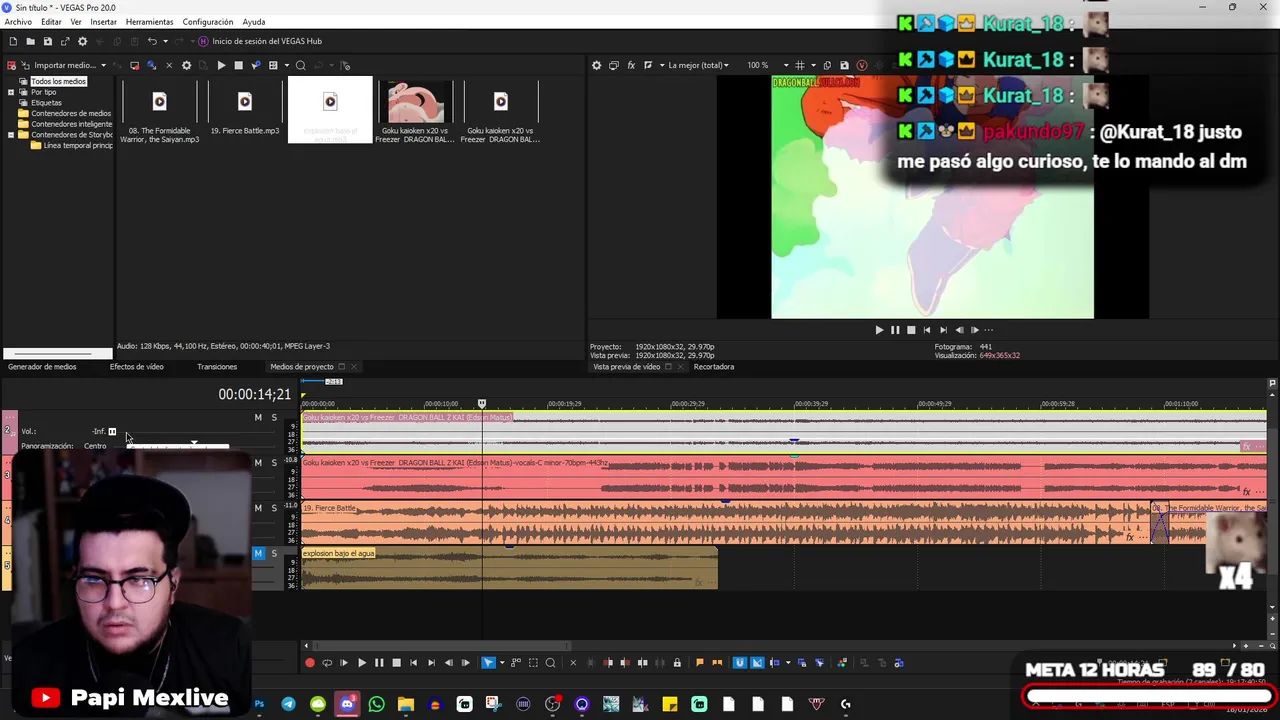This screenshot has height=720, width=1280.
Task: Toggle the lock event icon
Action: [677, 663]
